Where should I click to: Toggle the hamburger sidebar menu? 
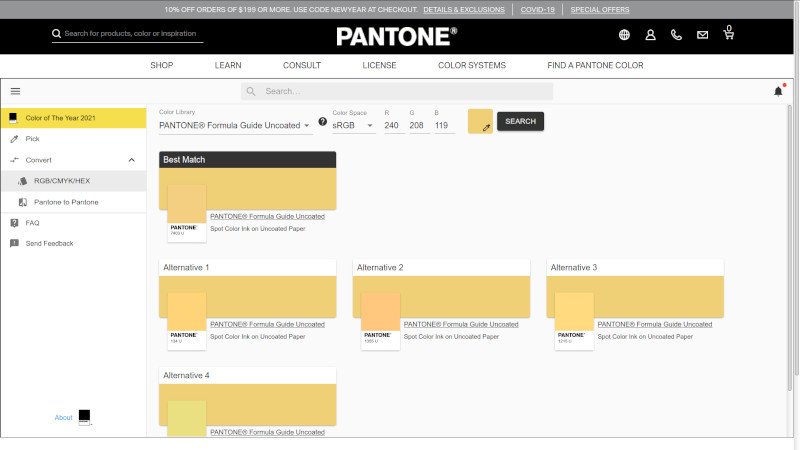click(x=15, y=91)
